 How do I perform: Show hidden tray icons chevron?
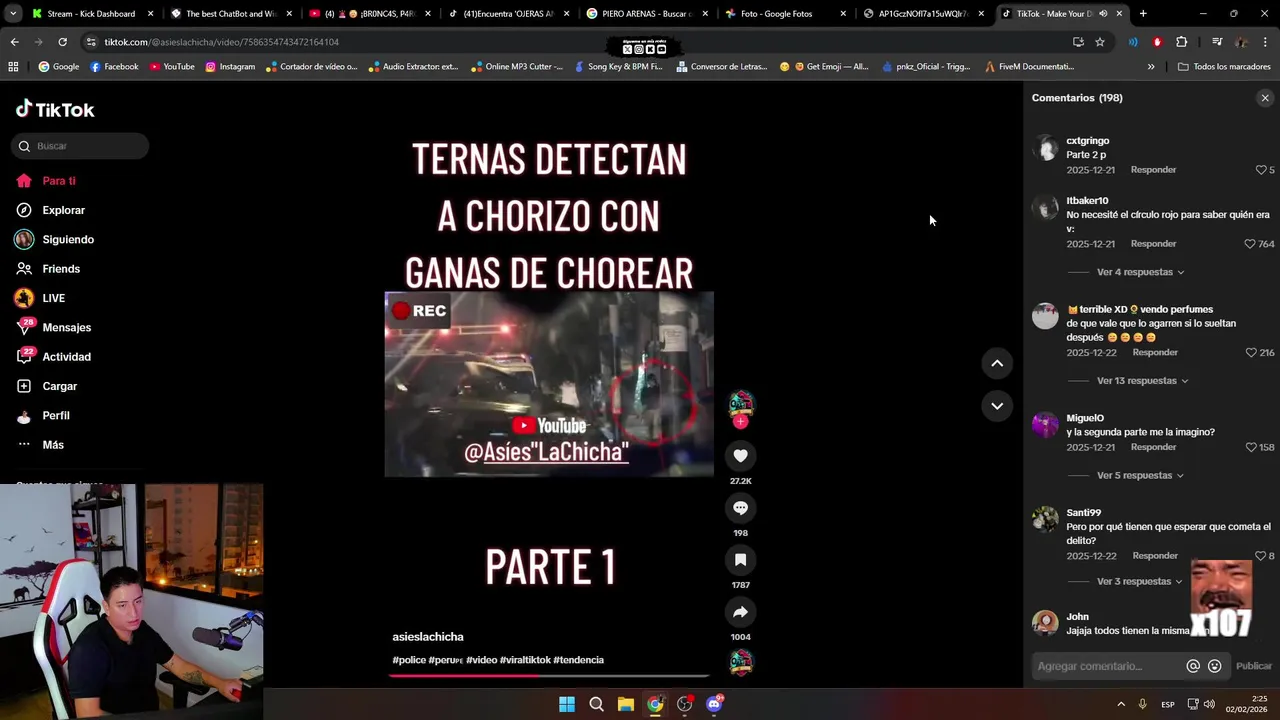(1121, 704)
